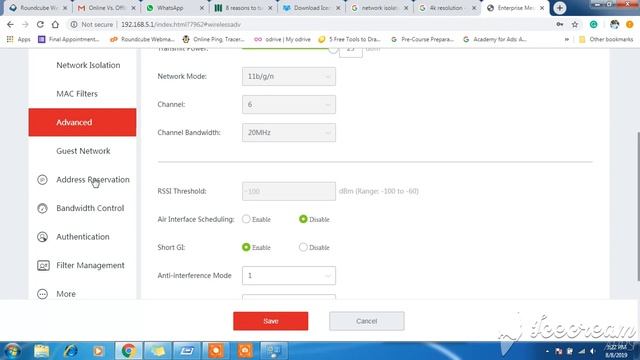Open the Network Mode dropdown
The height and width of the screenshot is (360, 640).
(x=289, y=76)
